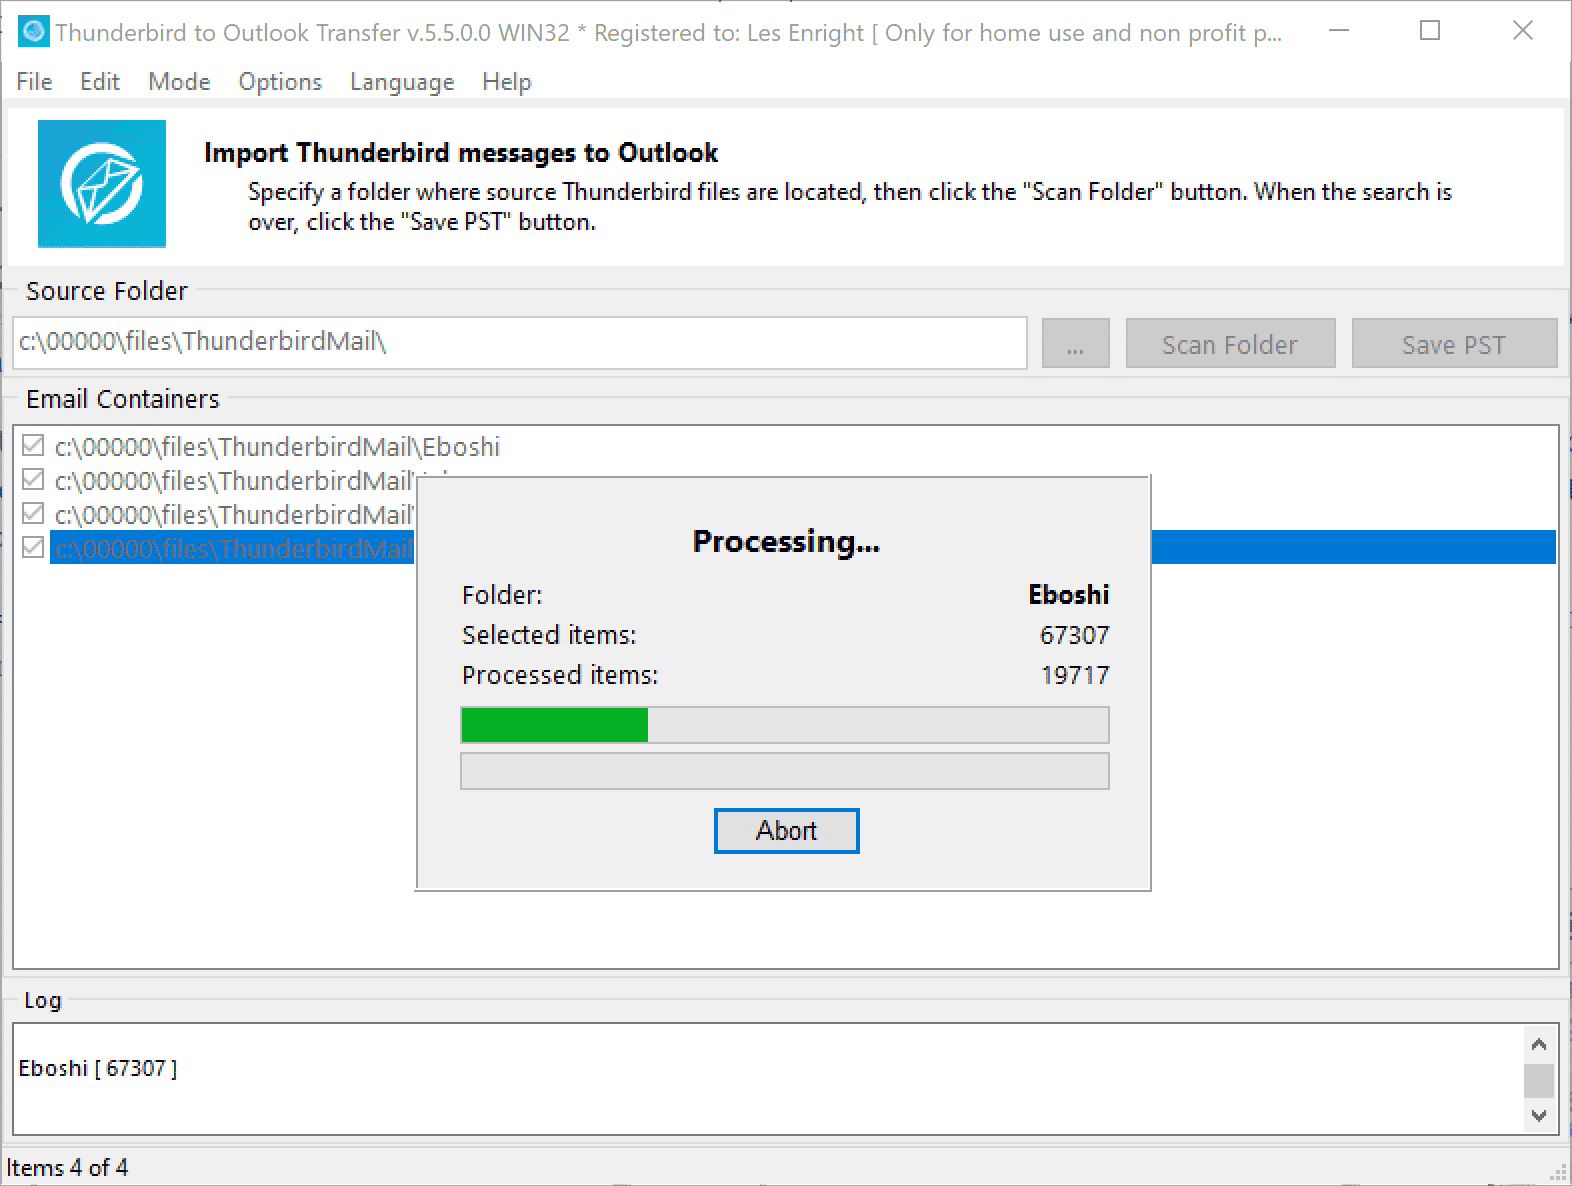1572x1186 pixels.
Task: Click the log scrollbar down arrow
Action: (x=1539, y=1115)
